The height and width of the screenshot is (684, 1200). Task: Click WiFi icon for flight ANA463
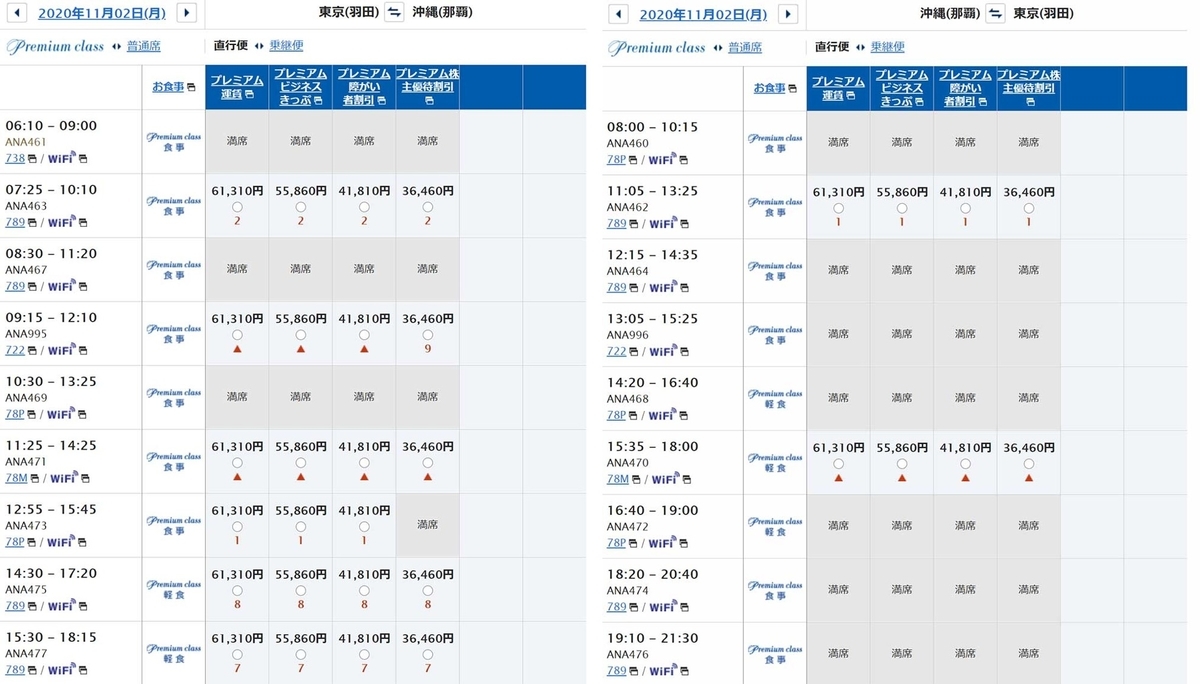(x=61, y=222)
